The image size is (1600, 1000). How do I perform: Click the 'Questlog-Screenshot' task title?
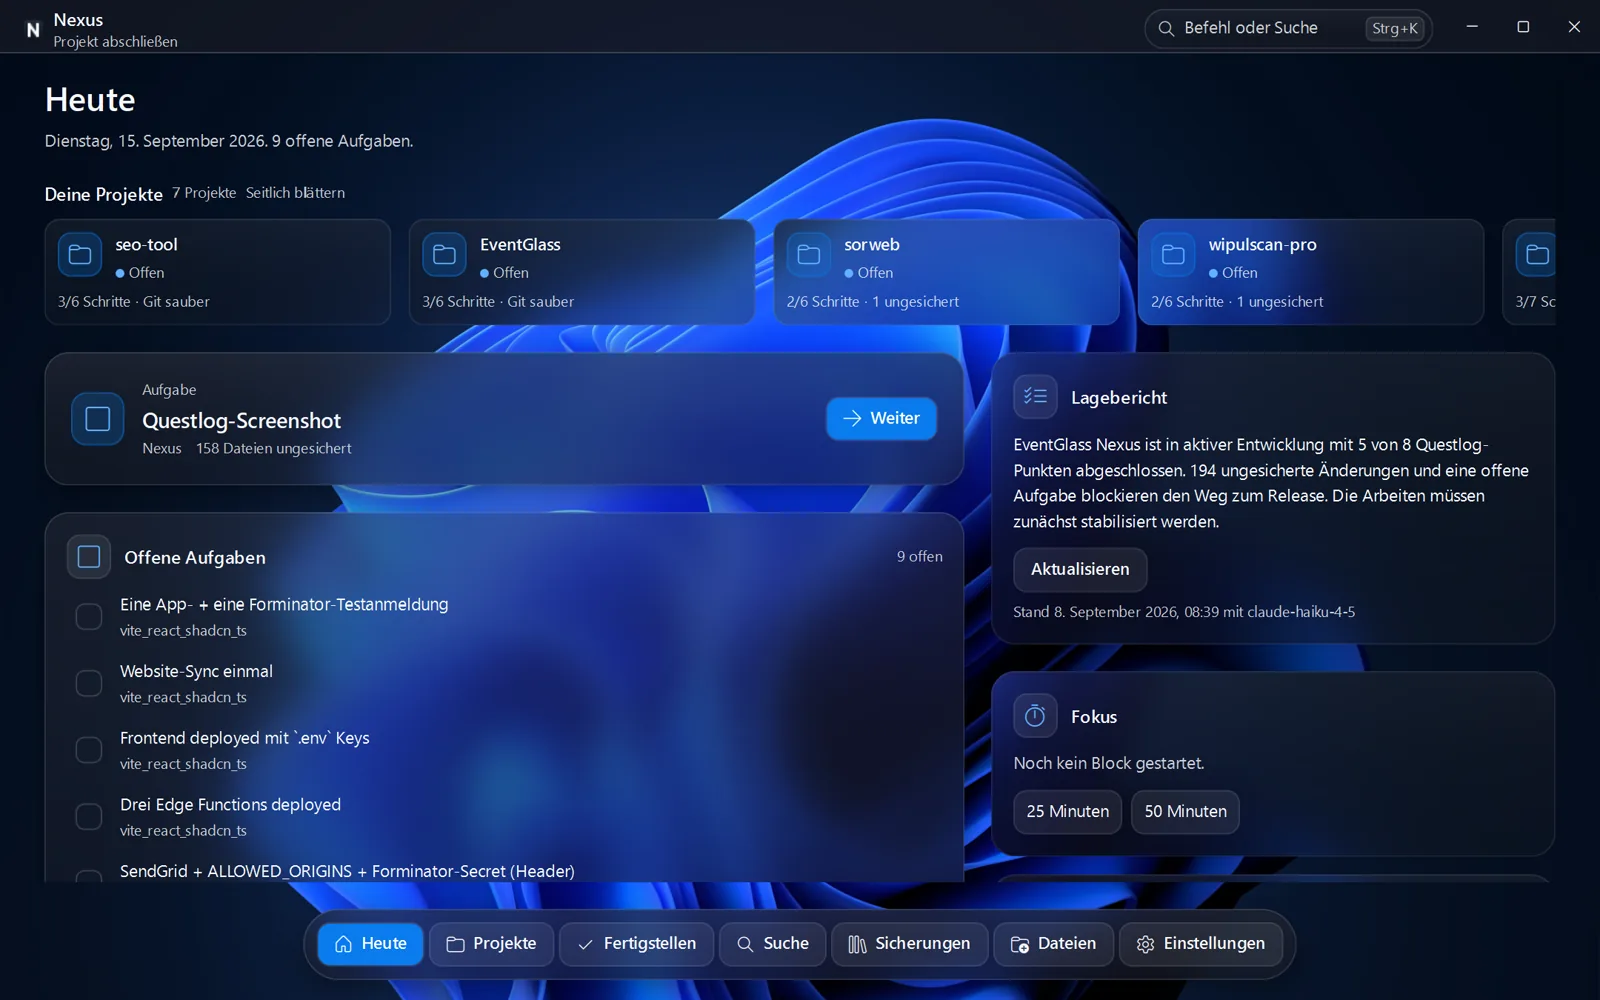[x=241, y=421]
